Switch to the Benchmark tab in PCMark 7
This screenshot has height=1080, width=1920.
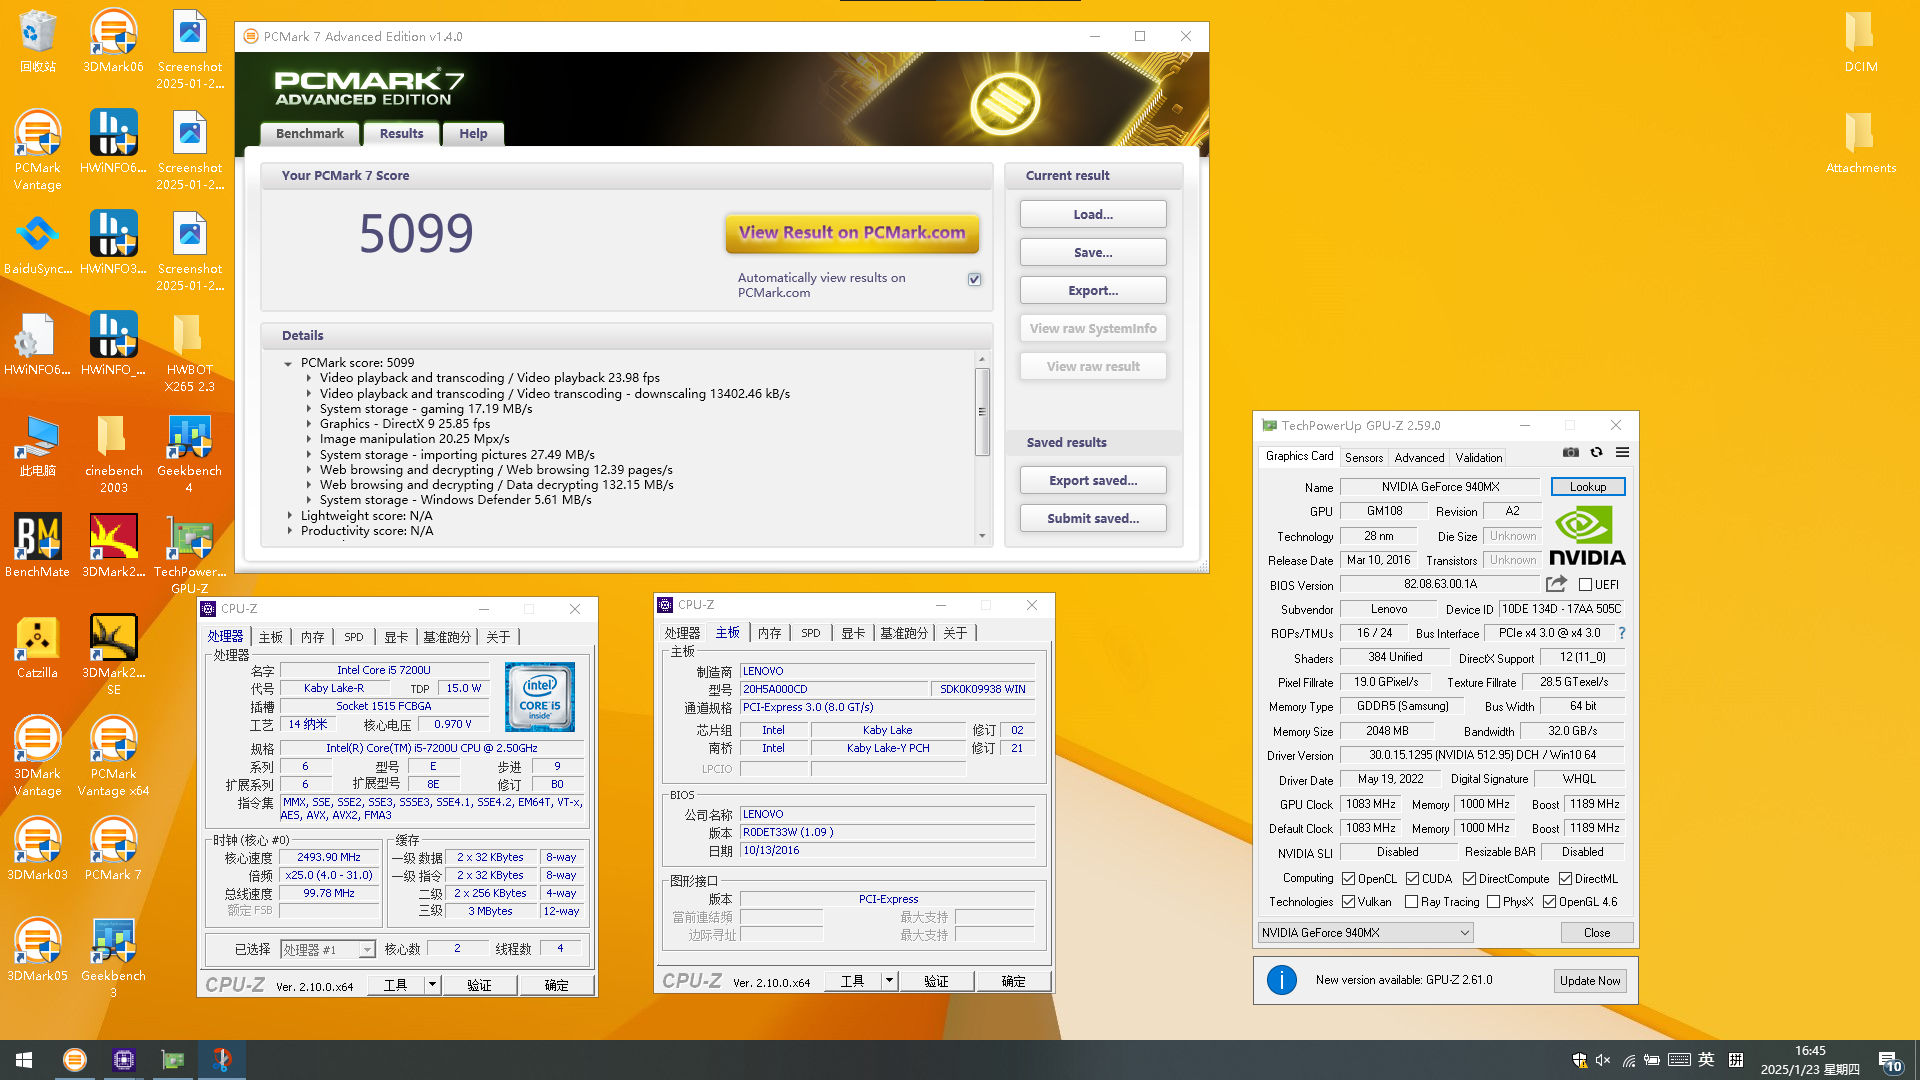point(309,134)
